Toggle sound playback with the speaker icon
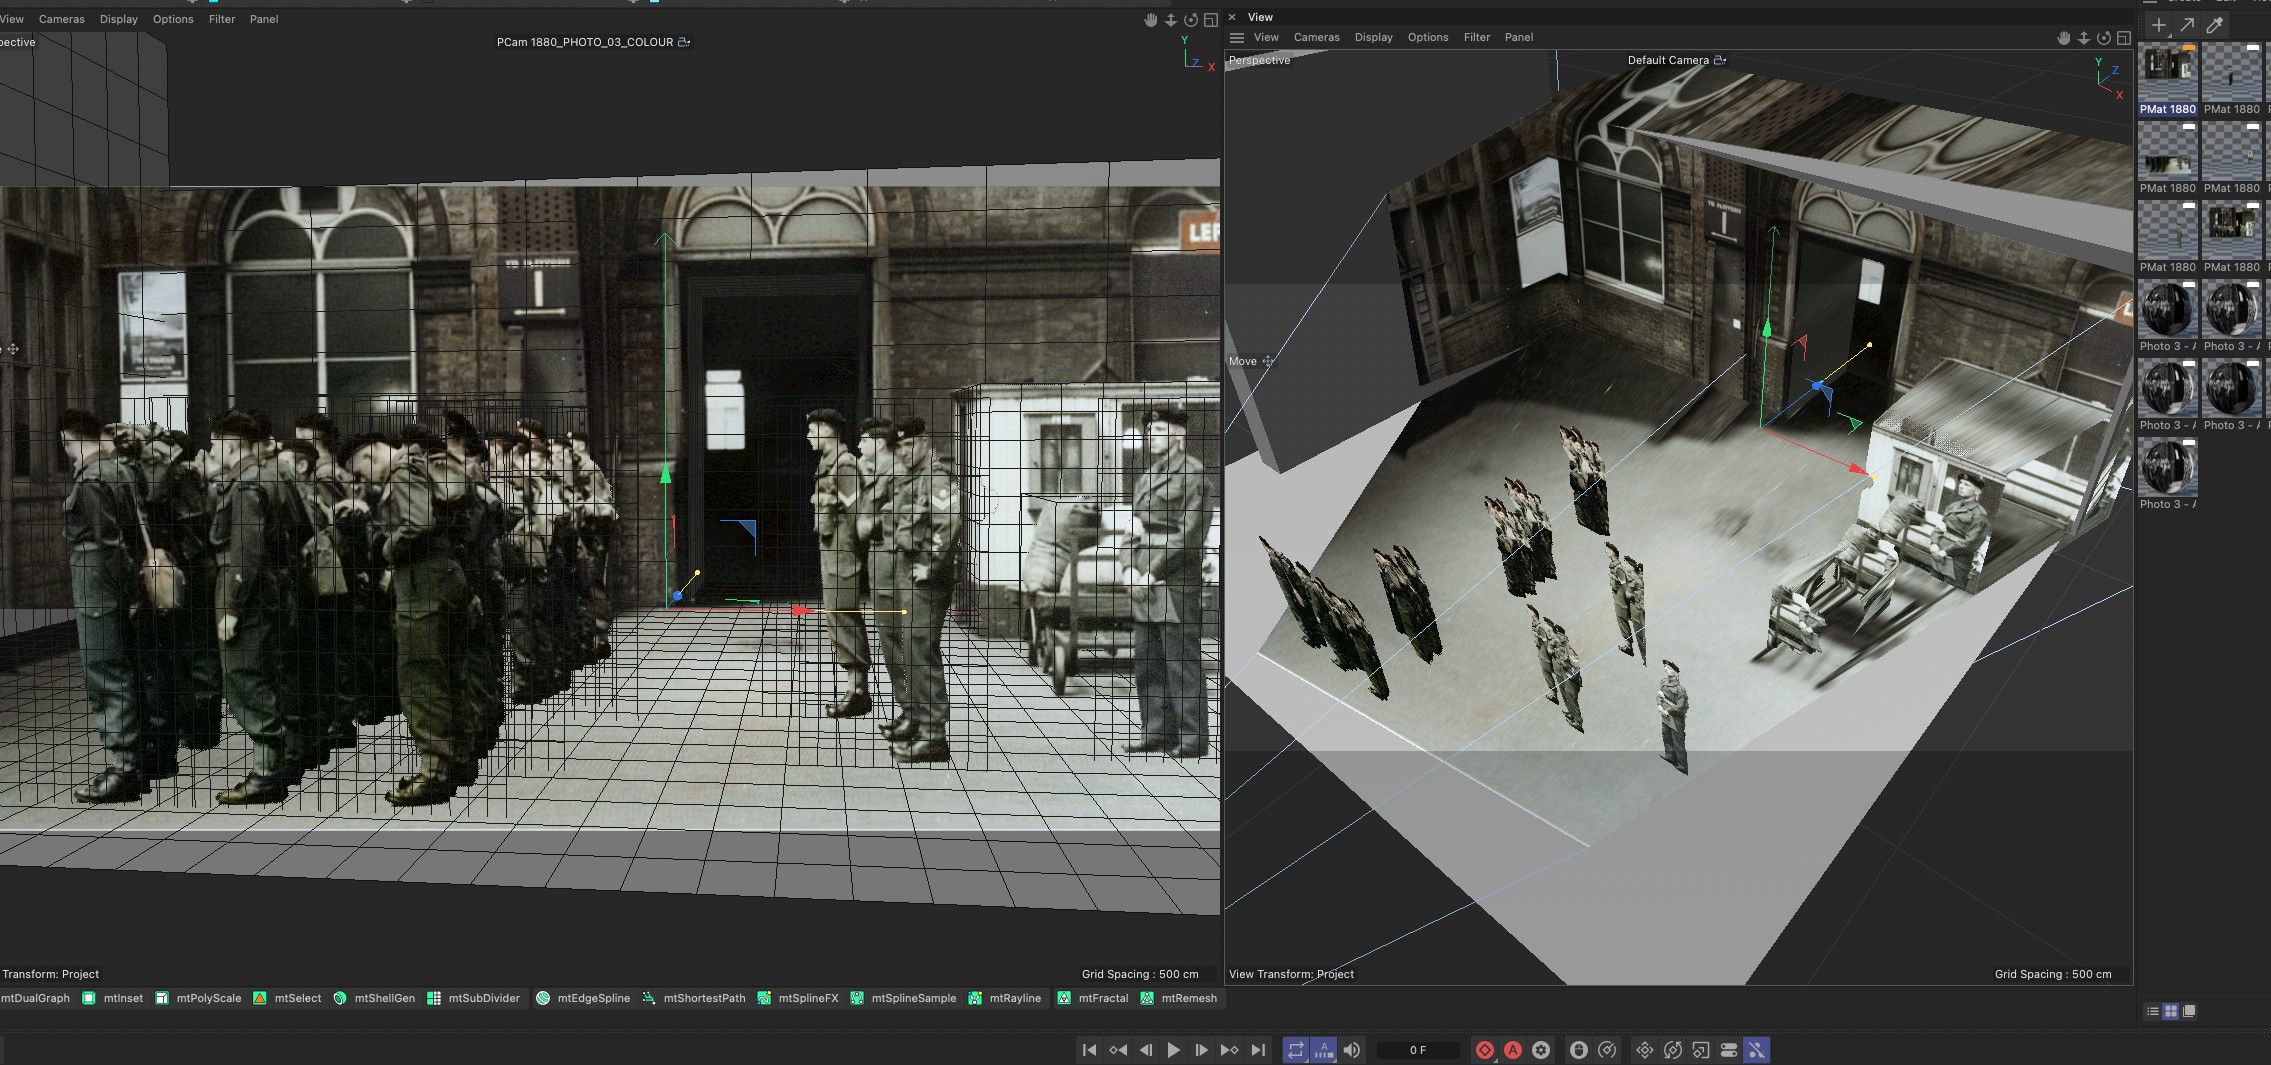This screenshot has height=1065, width=2271. [x=1352, y=1050]
